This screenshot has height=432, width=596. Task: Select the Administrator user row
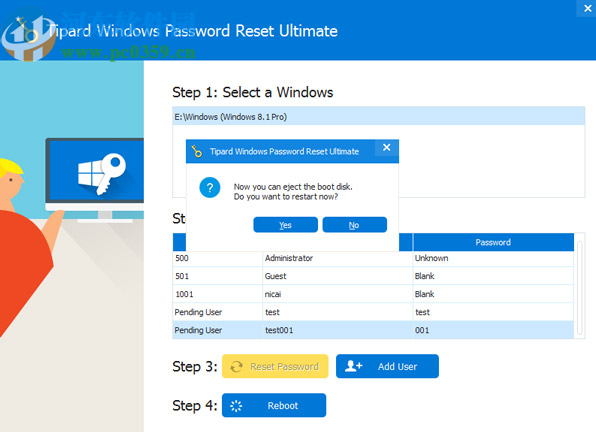(x=373, y=258)
